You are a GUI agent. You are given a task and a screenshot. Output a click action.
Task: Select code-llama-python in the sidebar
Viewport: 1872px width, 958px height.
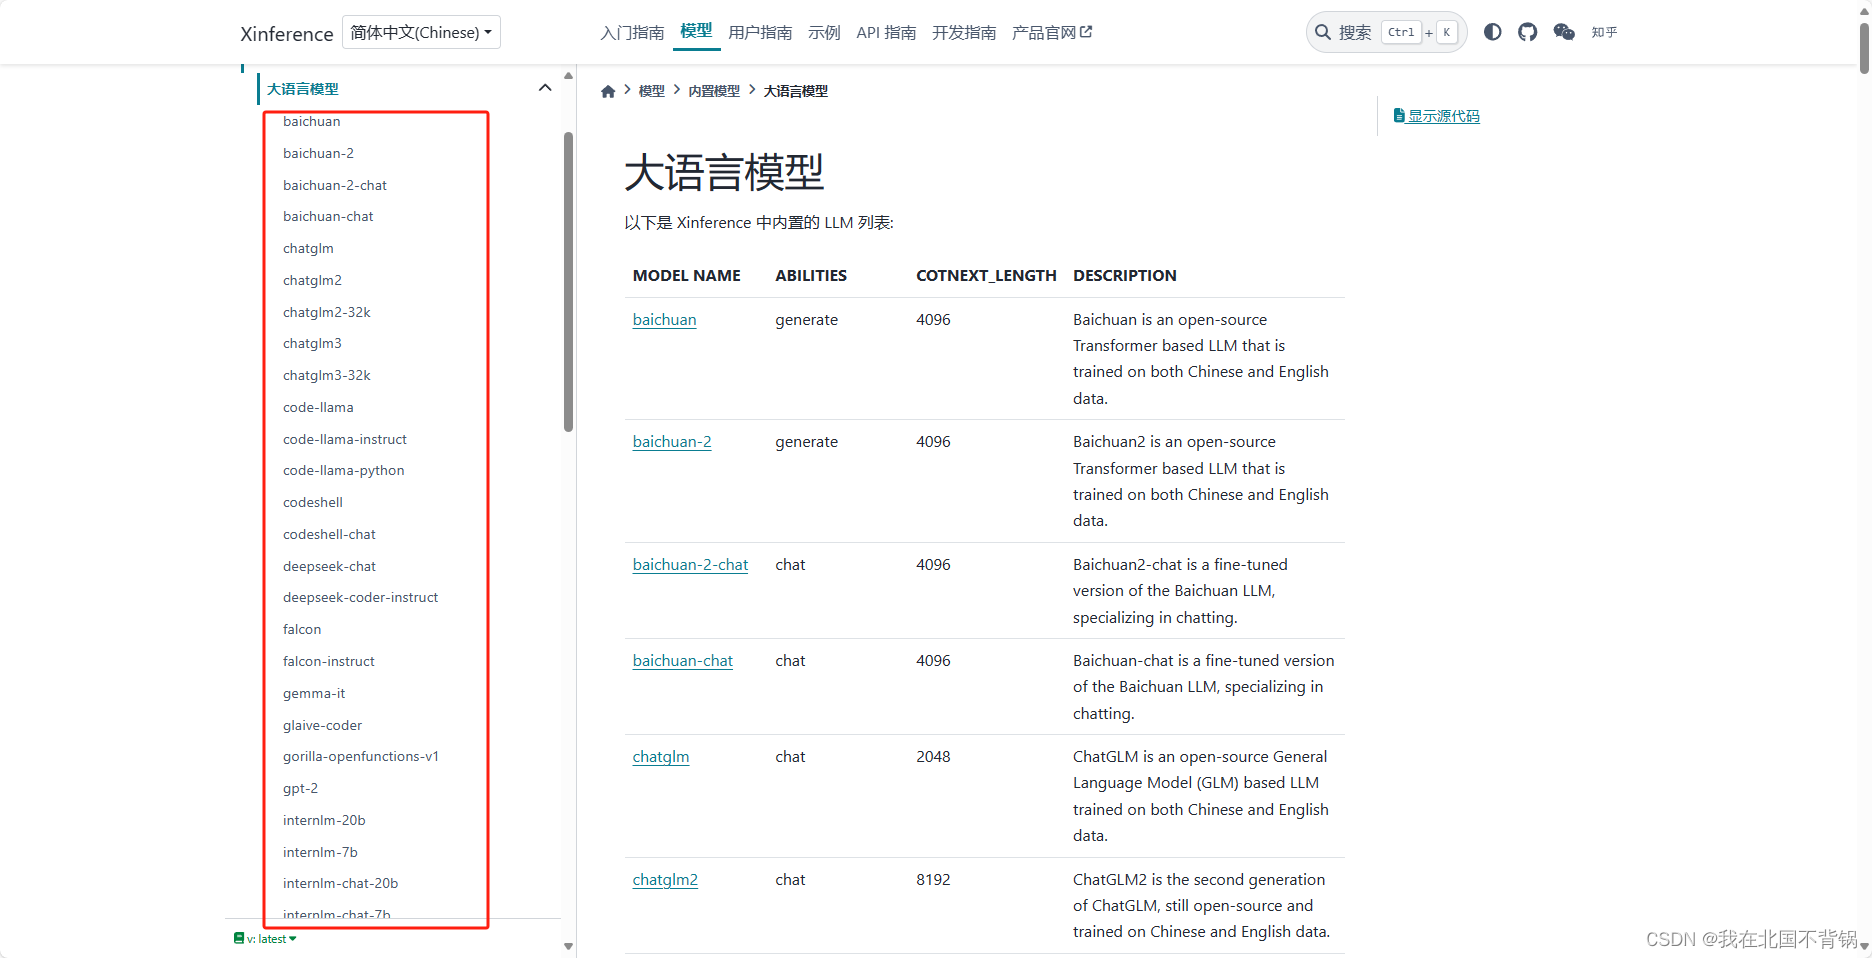point(343,470)
